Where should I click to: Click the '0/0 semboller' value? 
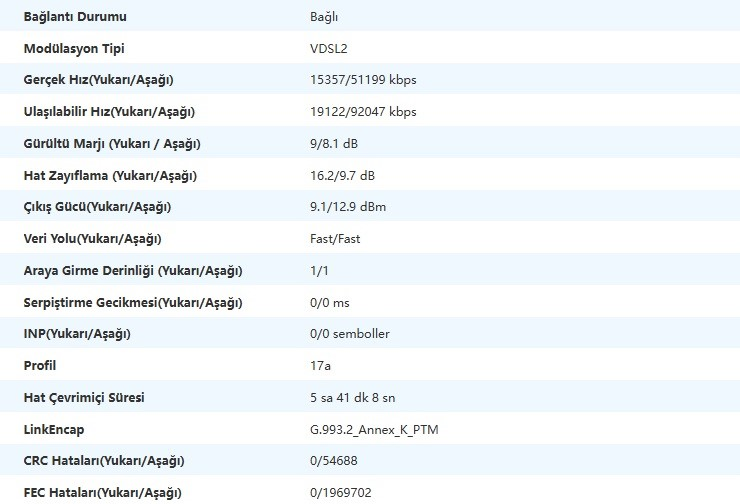point(350,334)
